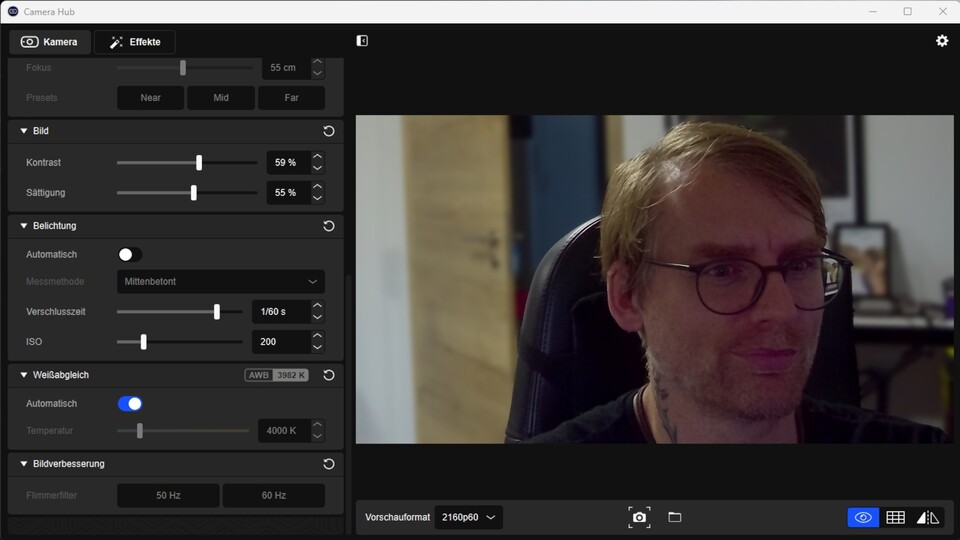The image size is (960, 540).
Task: Open settings gear icon
Action: (942, 40)
